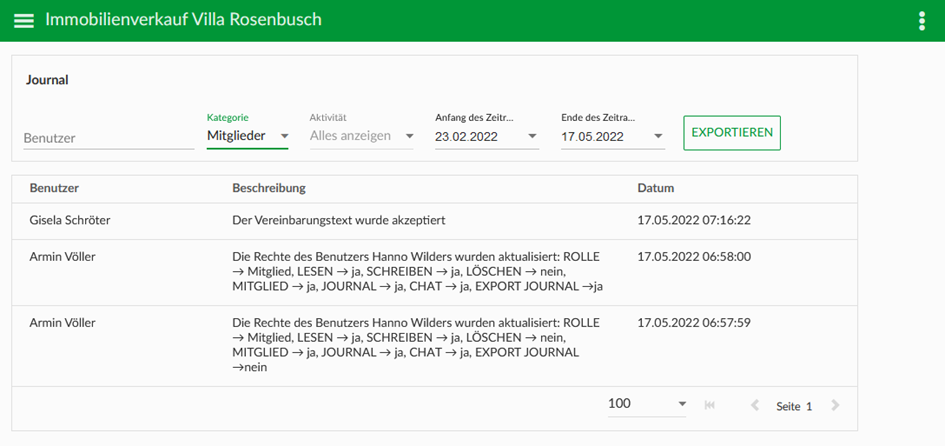Go to previous page arrow

click(x=755, y=406)
